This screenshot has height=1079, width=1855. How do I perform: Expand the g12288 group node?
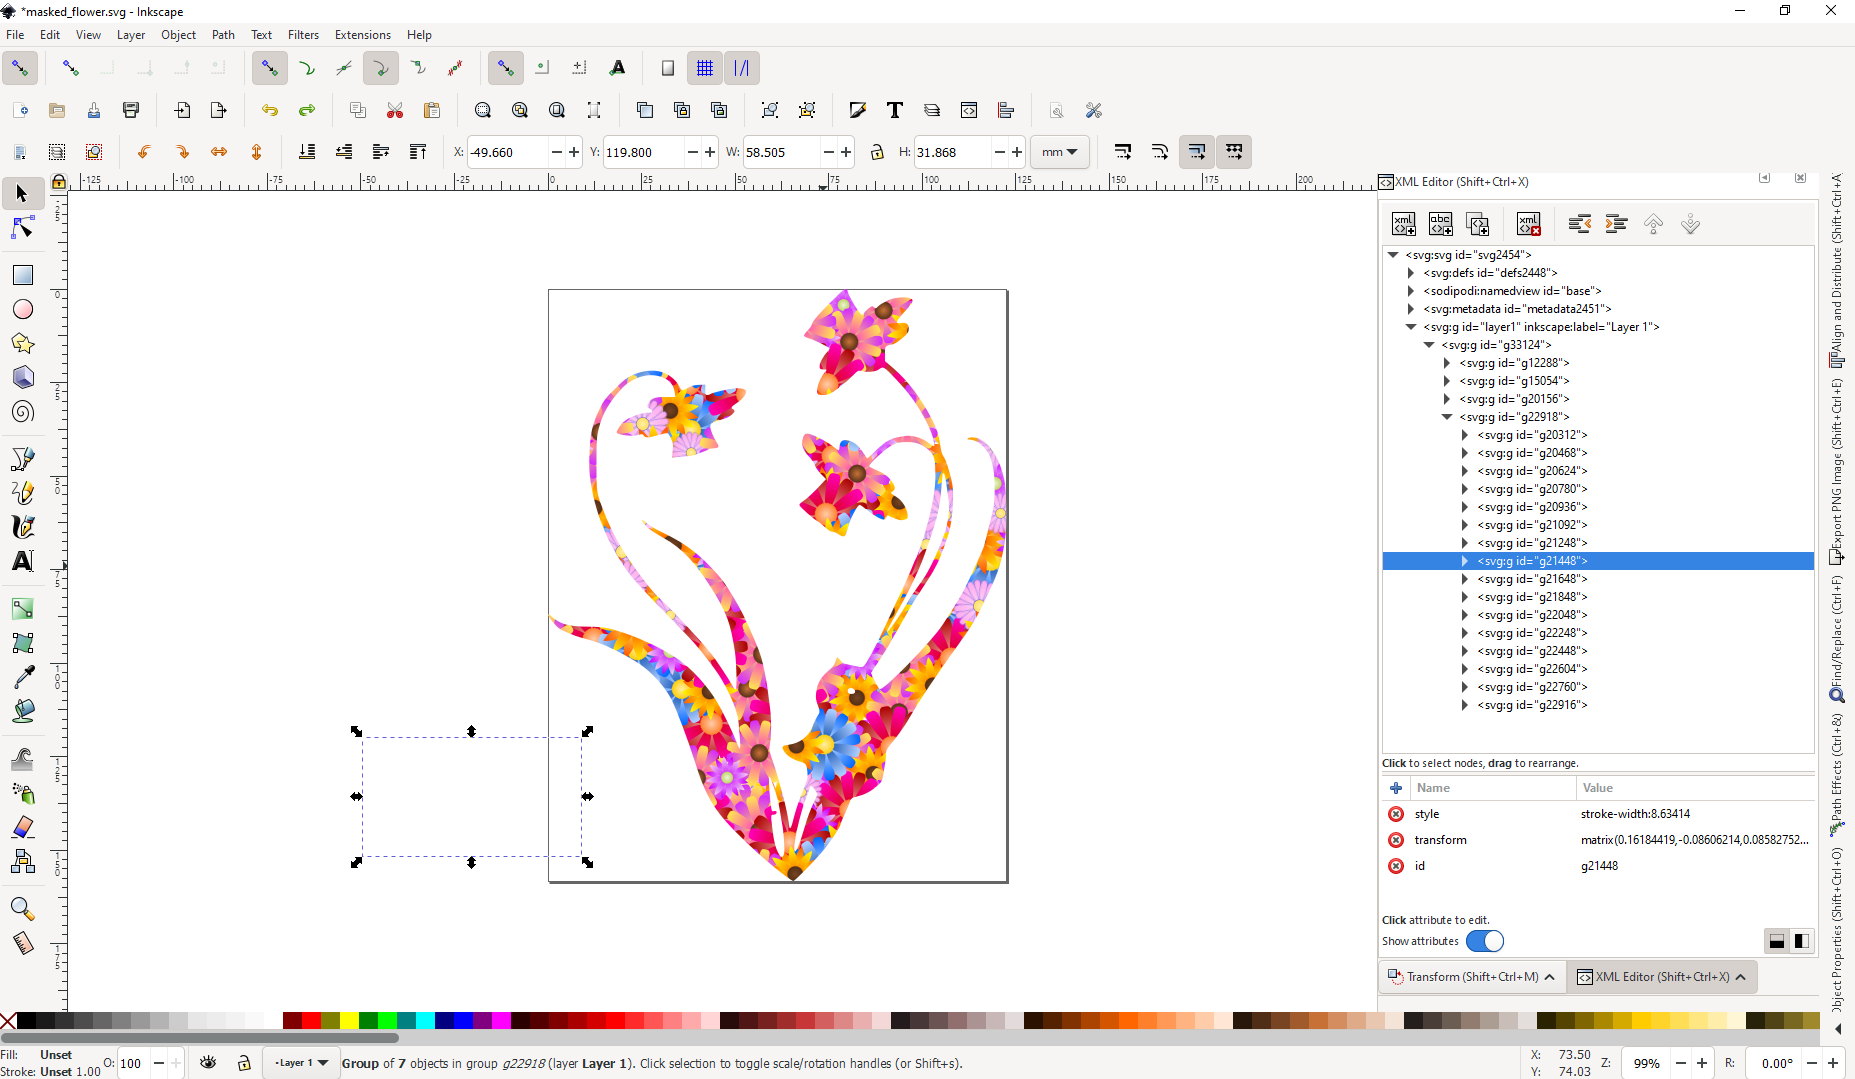(x=1447, y=363)
